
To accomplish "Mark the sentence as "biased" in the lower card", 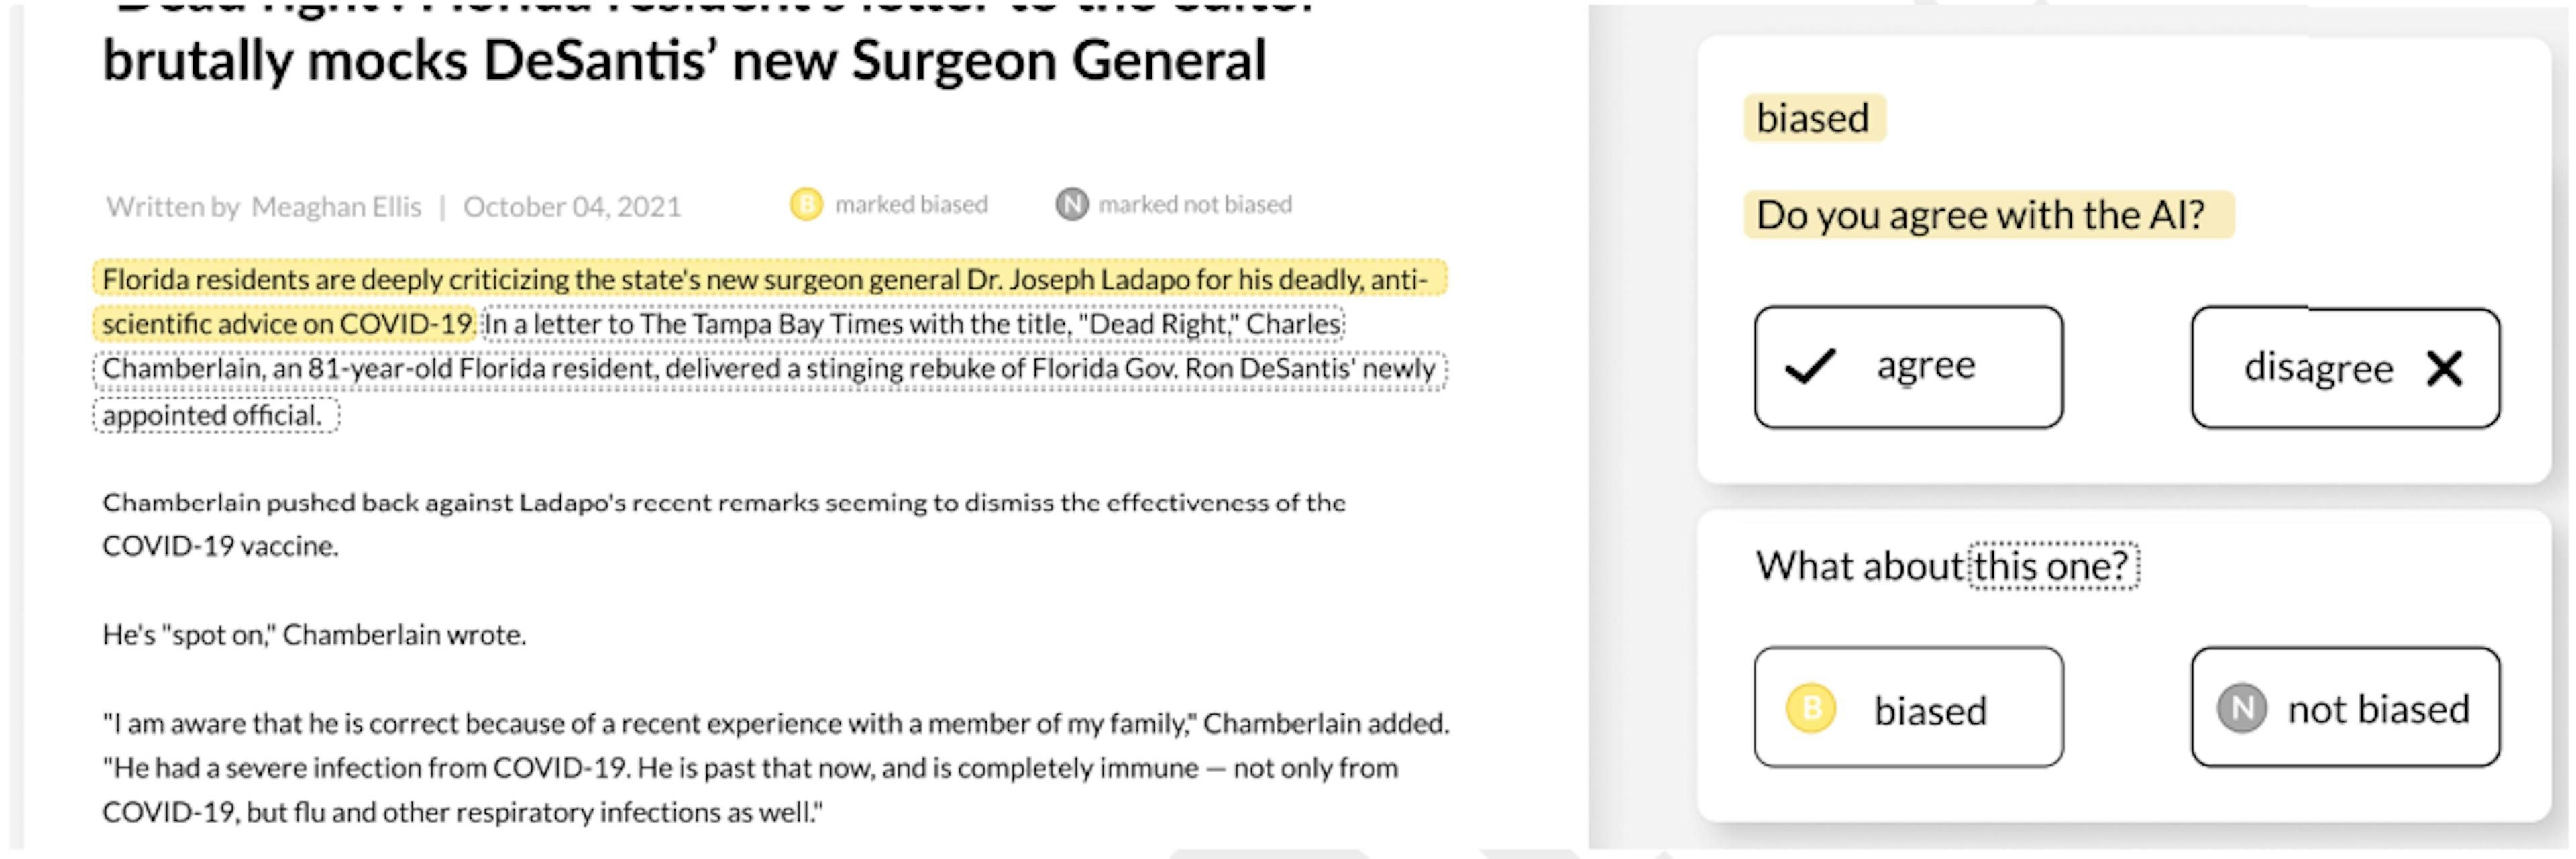I will 1907,708.
